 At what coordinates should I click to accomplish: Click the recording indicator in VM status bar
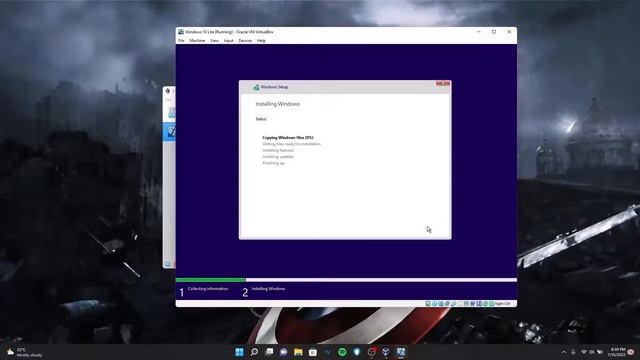472,304
